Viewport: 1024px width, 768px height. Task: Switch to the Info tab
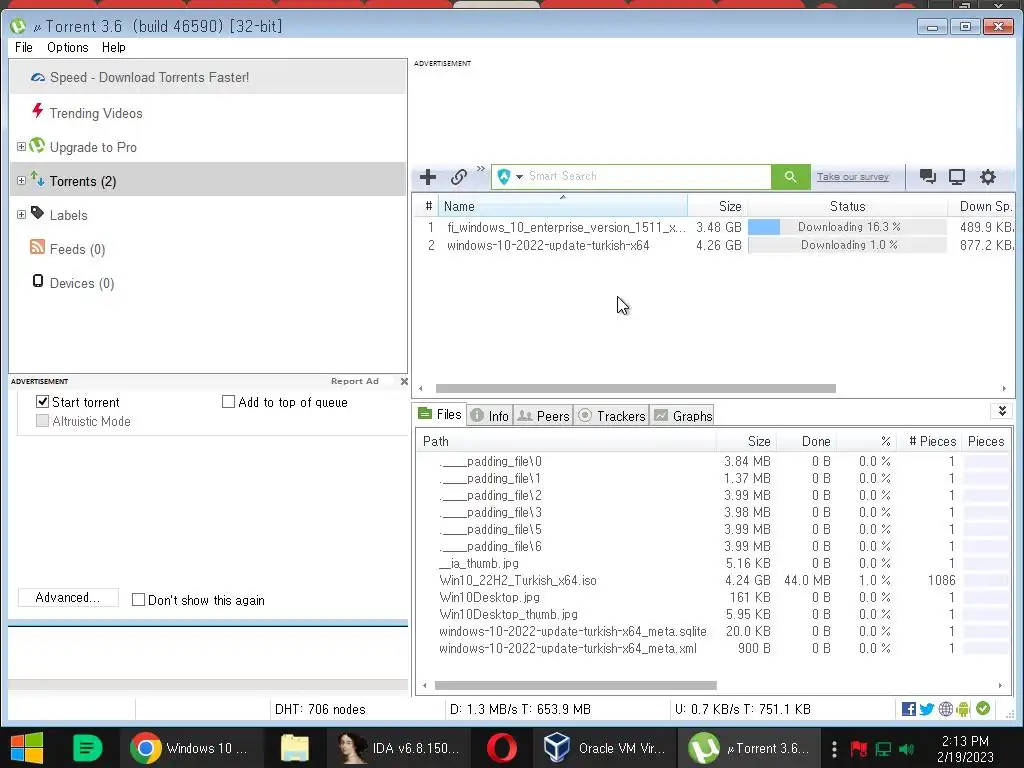click(x=490, y=416)
